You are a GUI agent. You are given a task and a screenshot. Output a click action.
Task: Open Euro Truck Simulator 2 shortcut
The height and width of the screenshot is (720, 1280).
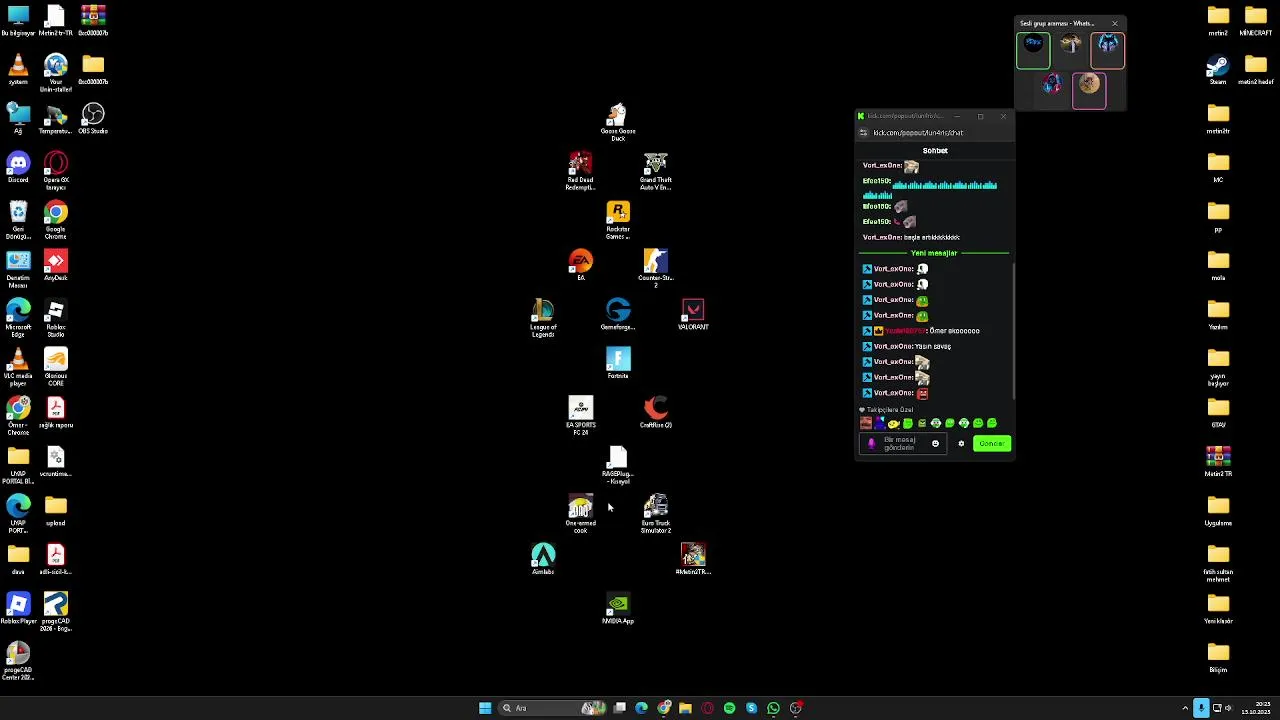656,514
